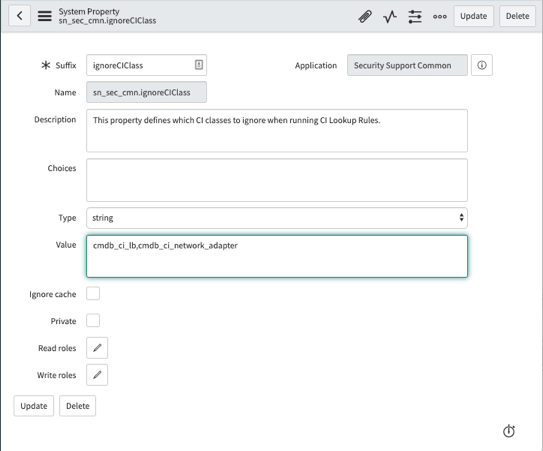Click the bottom Delete button
The width and height of the screenshot is (543, 451).
[78, 406]
